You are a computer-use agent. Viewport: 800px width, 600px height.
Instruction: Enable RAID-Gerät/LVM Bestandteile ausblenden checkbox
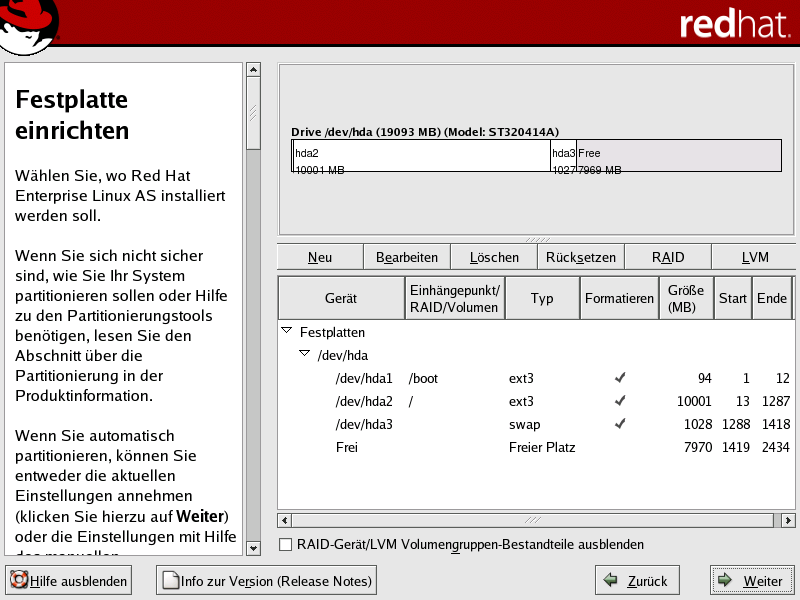point(286,545)
